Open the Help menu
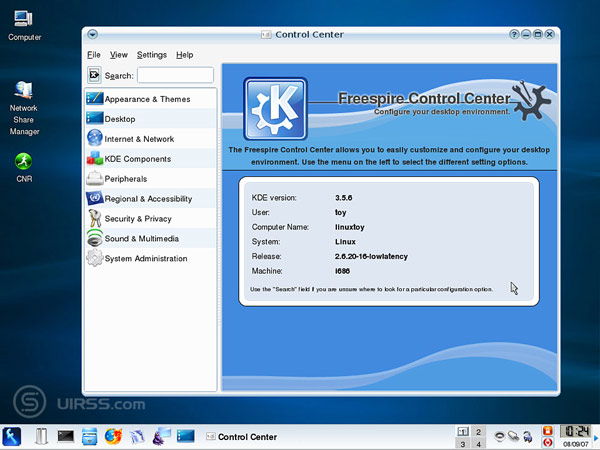 click(184, 55)
